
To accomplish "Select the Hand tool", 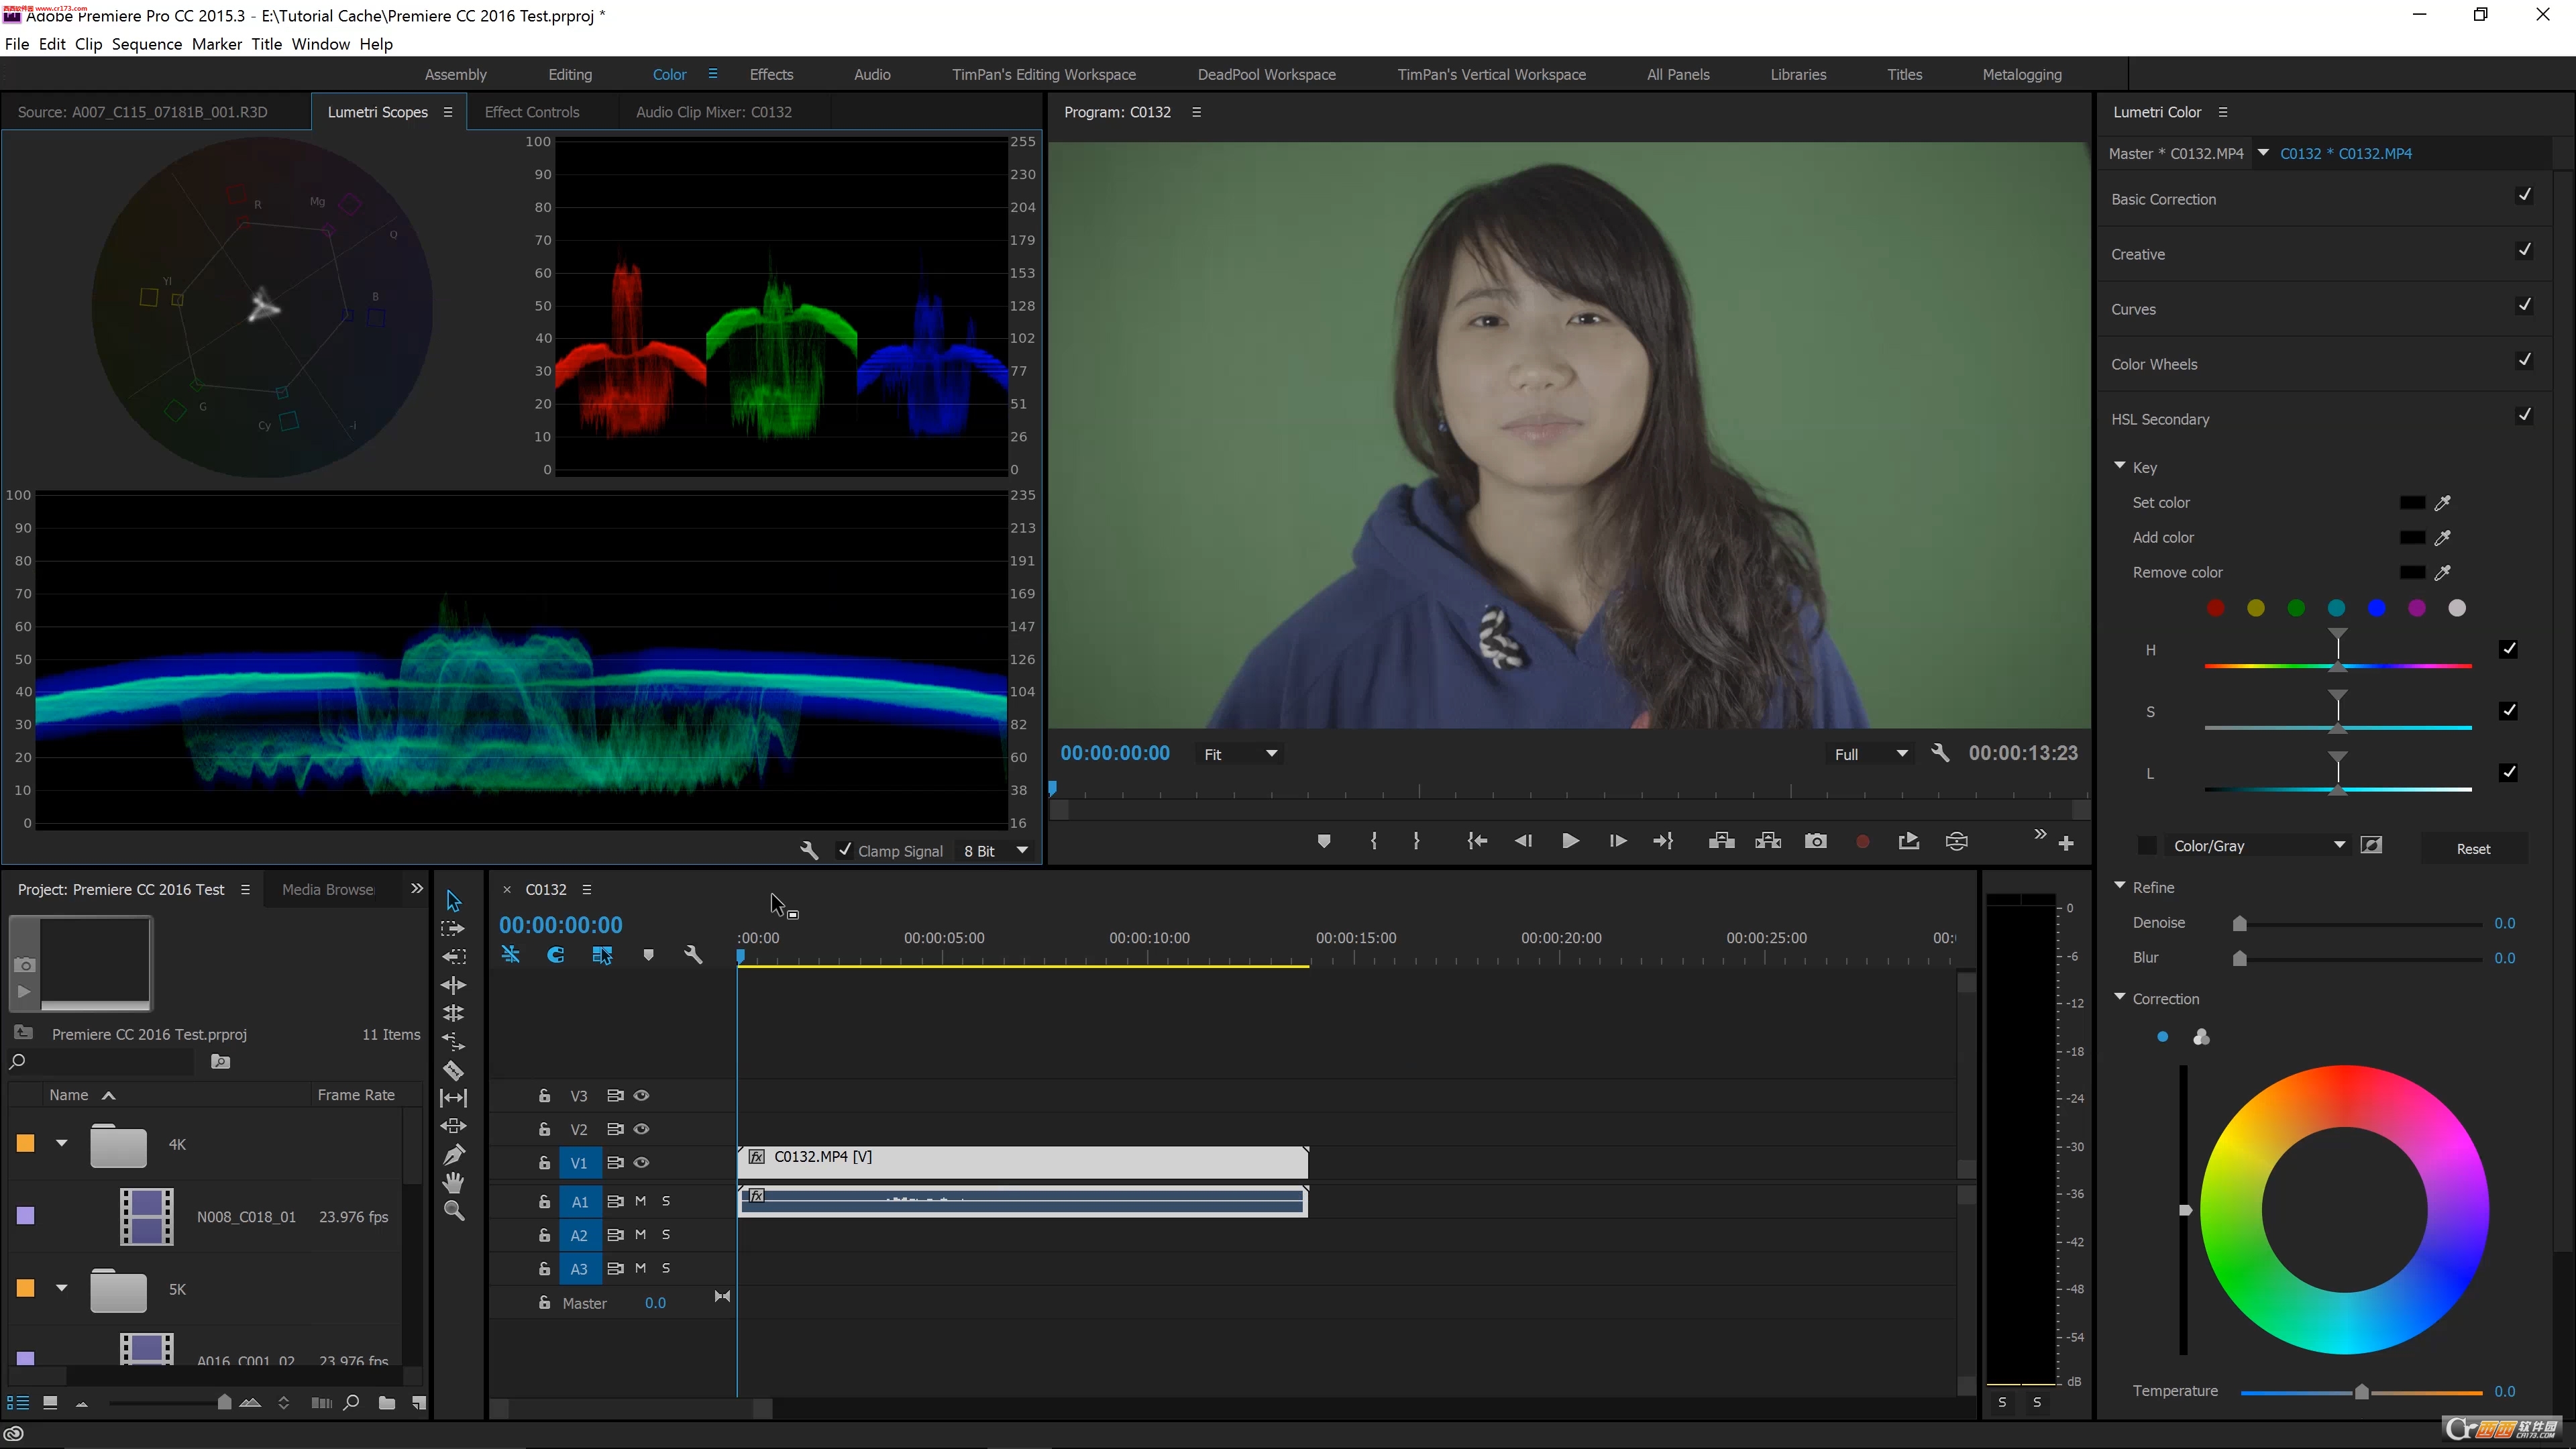I will coord(453,1183).
